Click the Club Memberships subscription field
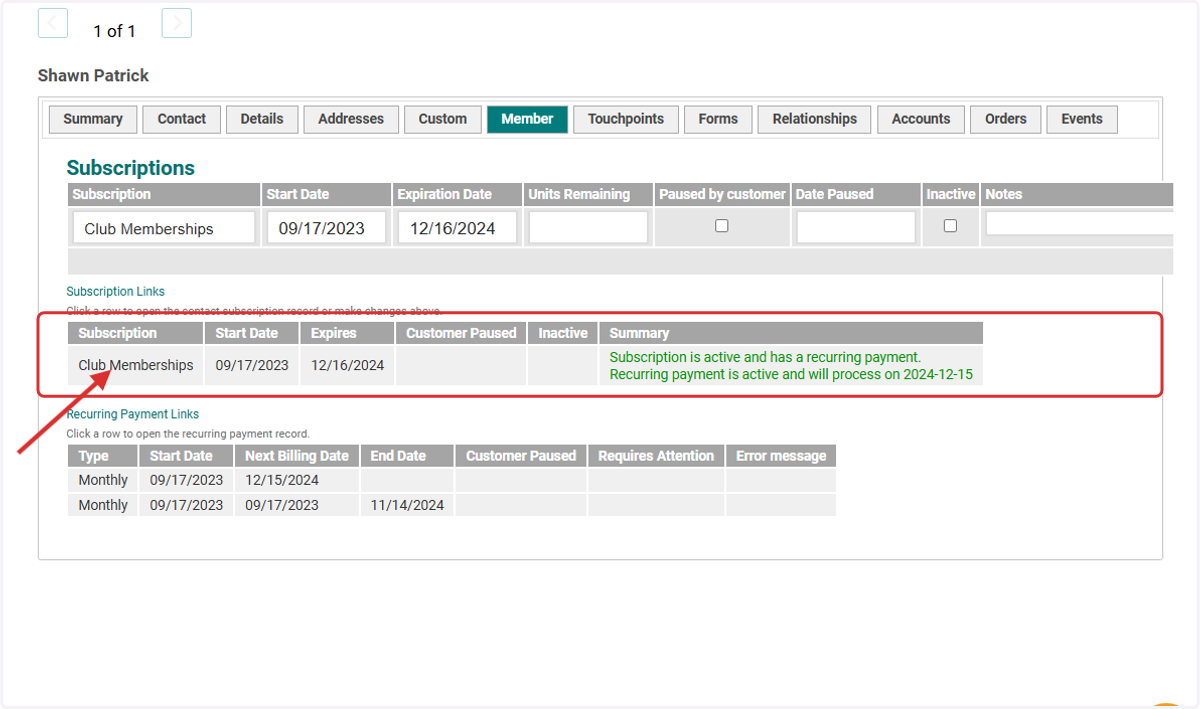Image resolution: width=1200 pixels, height=709 pixels. (x=164, y=228)
